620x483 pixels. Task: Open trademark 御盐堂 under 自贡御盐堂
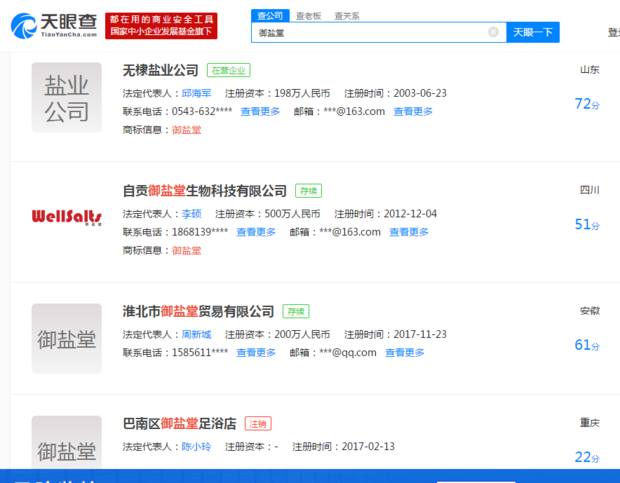[186, 250]
